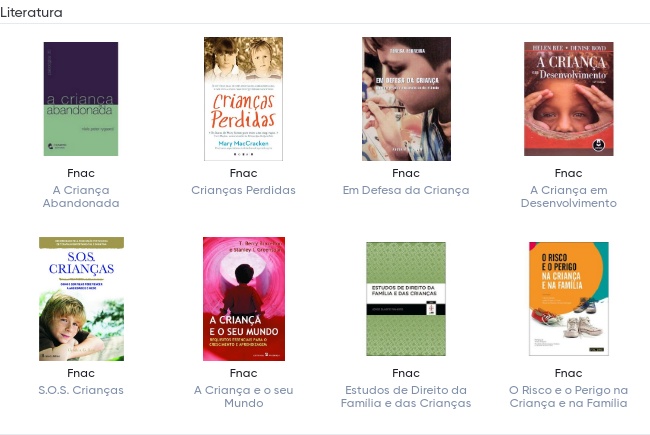Click the Em Defesa da Criança cover
This screenshot has width=650, height=435.
coord(406,99)
